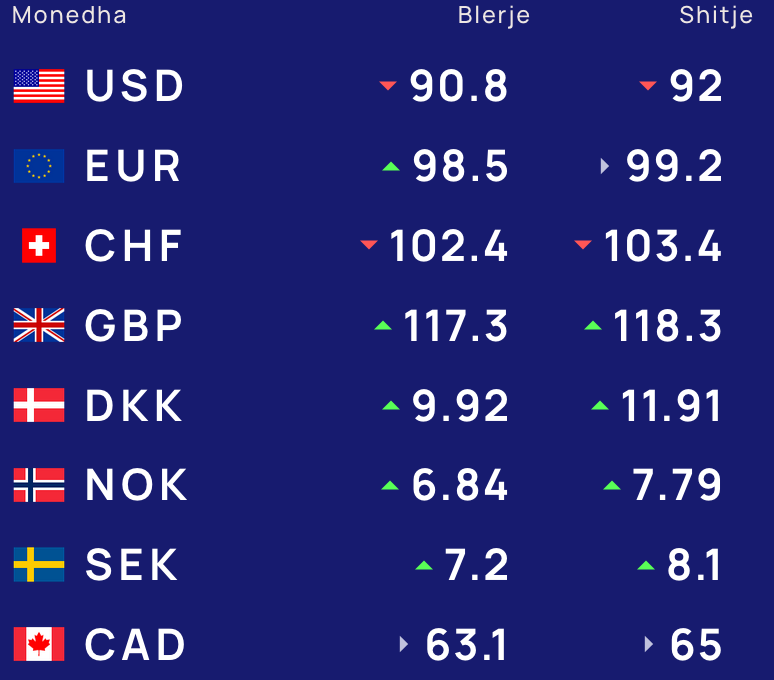Select the Swiss flag icon
Viewport: 774px width, 680px height.
(x=39, y=245)
